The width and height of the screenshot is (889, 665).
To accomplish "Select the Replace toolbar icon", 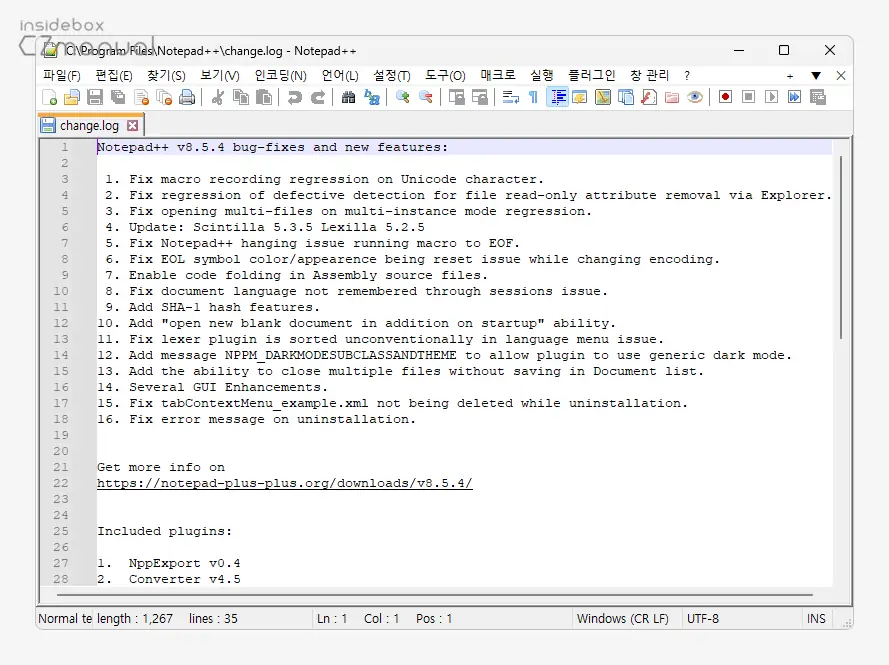I will [371, 97].
